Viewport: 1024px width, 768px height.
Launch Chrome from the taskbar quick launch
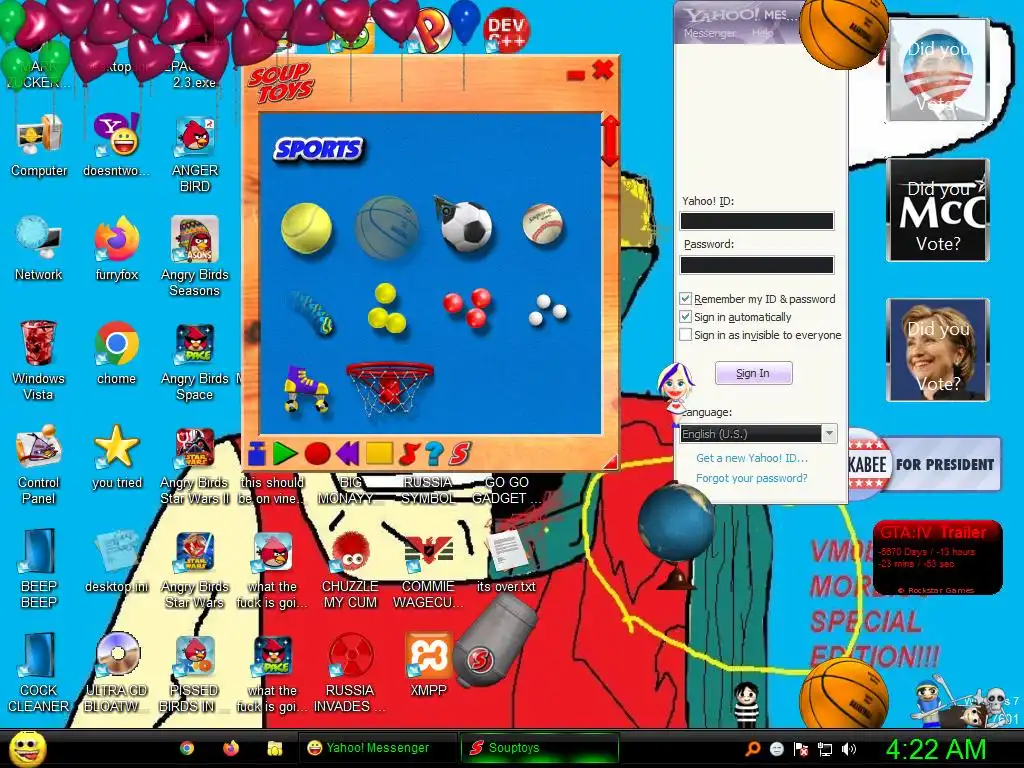point(187,748)
